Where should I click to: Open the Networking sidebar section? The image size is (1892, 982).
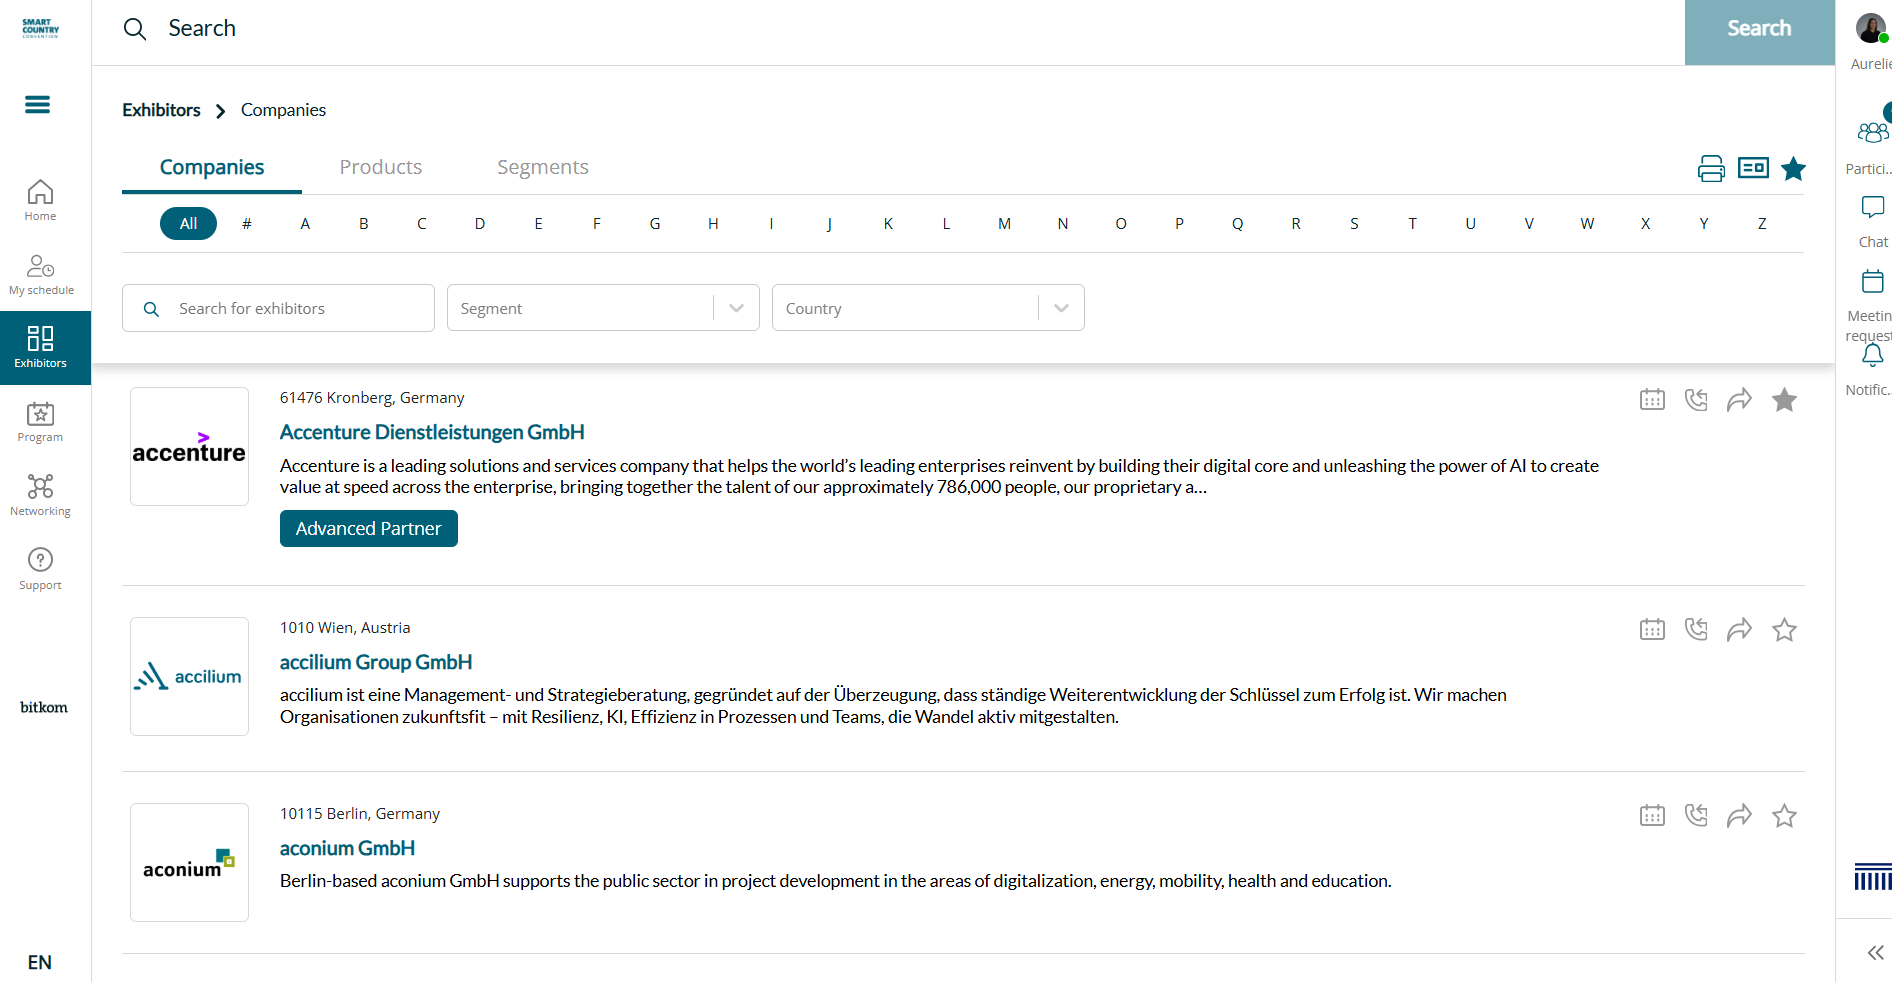point(40,495)
